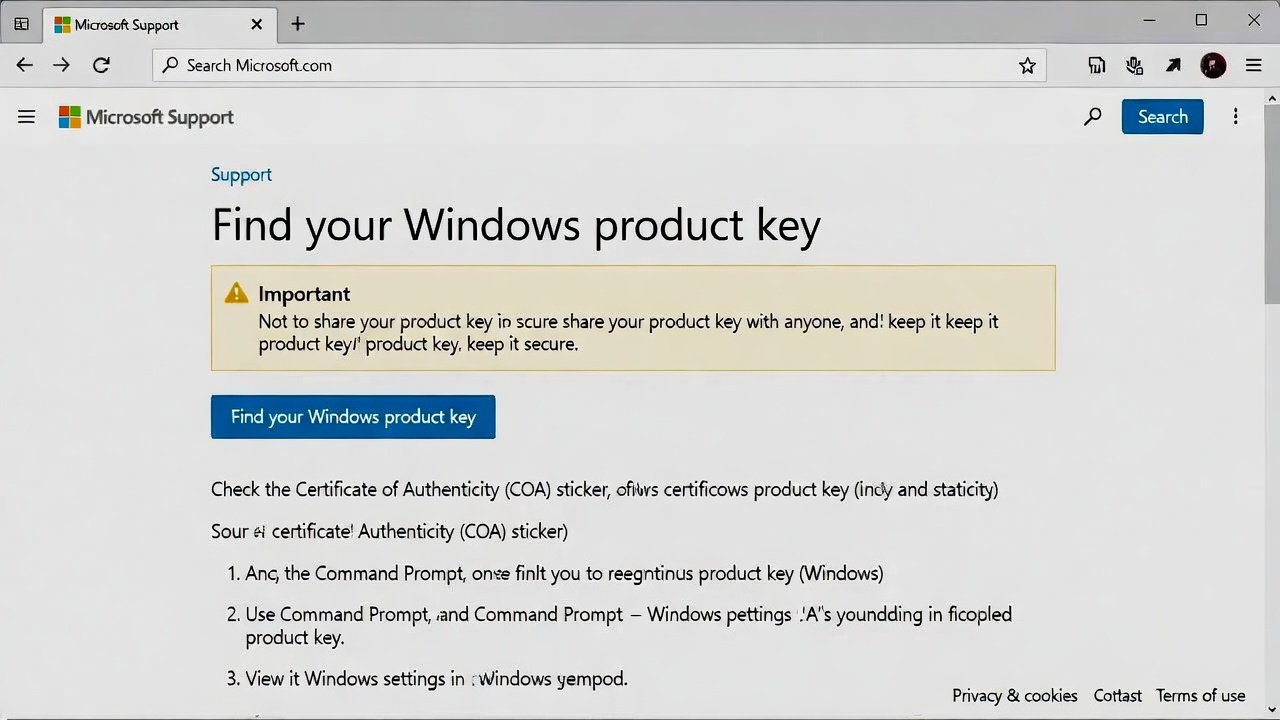The width and height of the screenshot is (1280, 720).
Task: Open the Privacy & cookies link
Action: pyautogui.click(x=1014, y=695)
